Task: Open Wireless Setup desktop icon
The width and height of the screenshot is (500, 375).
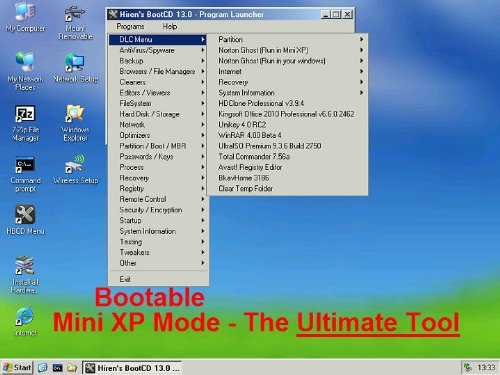Action: click(x=76, y=169)
